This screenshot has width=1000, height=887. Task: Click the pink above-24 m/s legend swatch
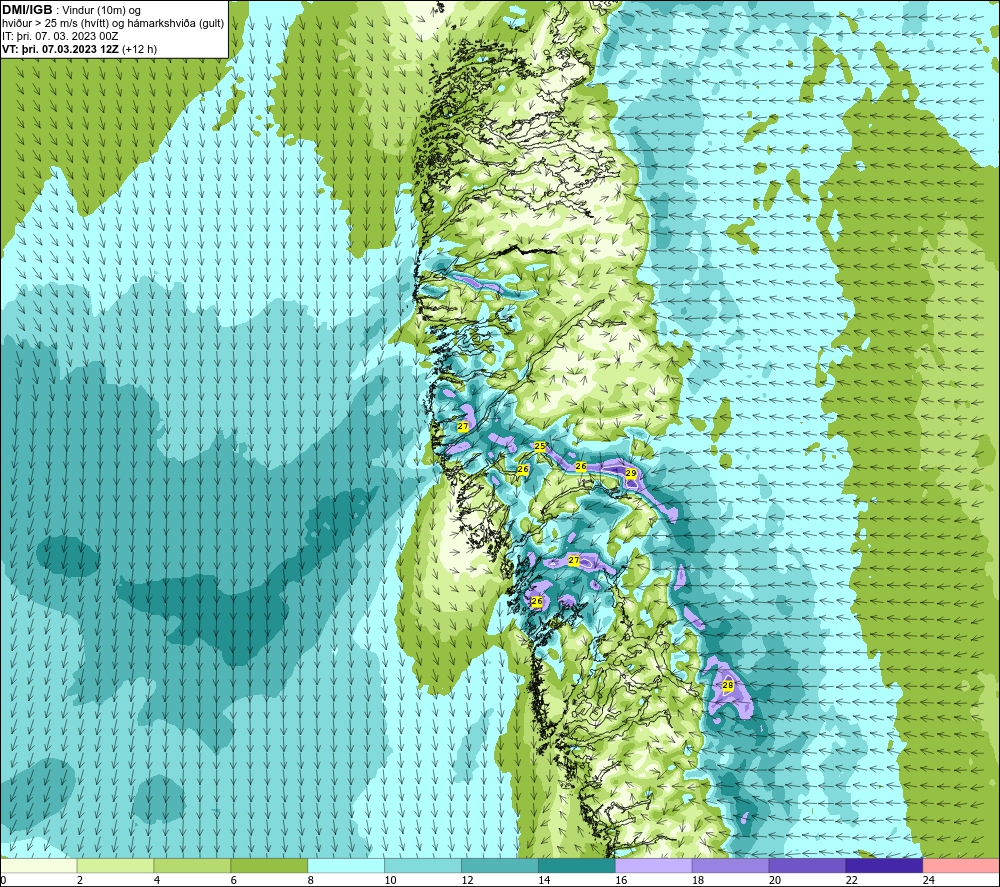pos(960,865)
